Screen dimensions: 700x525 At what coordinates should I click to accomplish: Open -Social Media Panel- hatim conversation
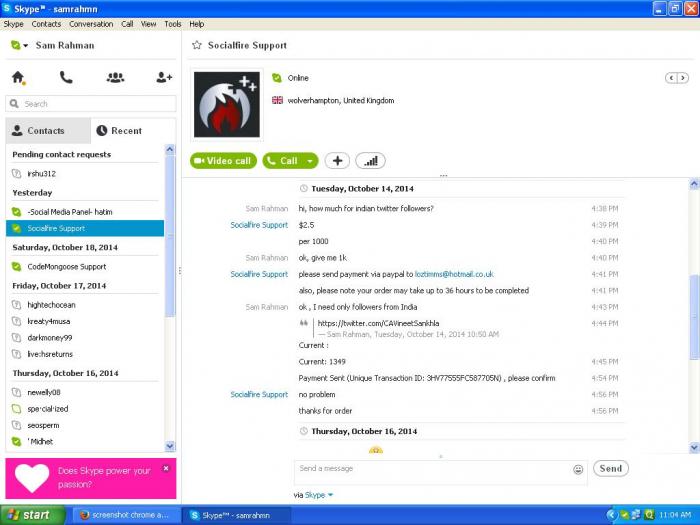point(85,212)
